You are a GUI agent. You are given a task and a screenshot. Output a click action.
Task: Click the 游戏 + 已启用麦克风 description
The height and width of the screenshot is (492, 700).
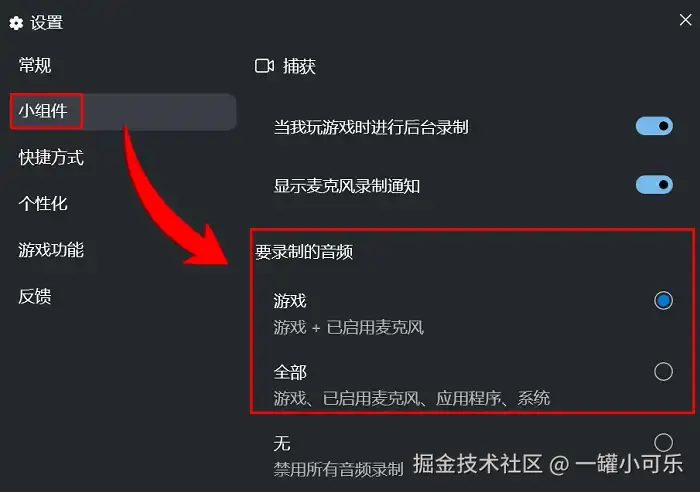pos(349,328)
